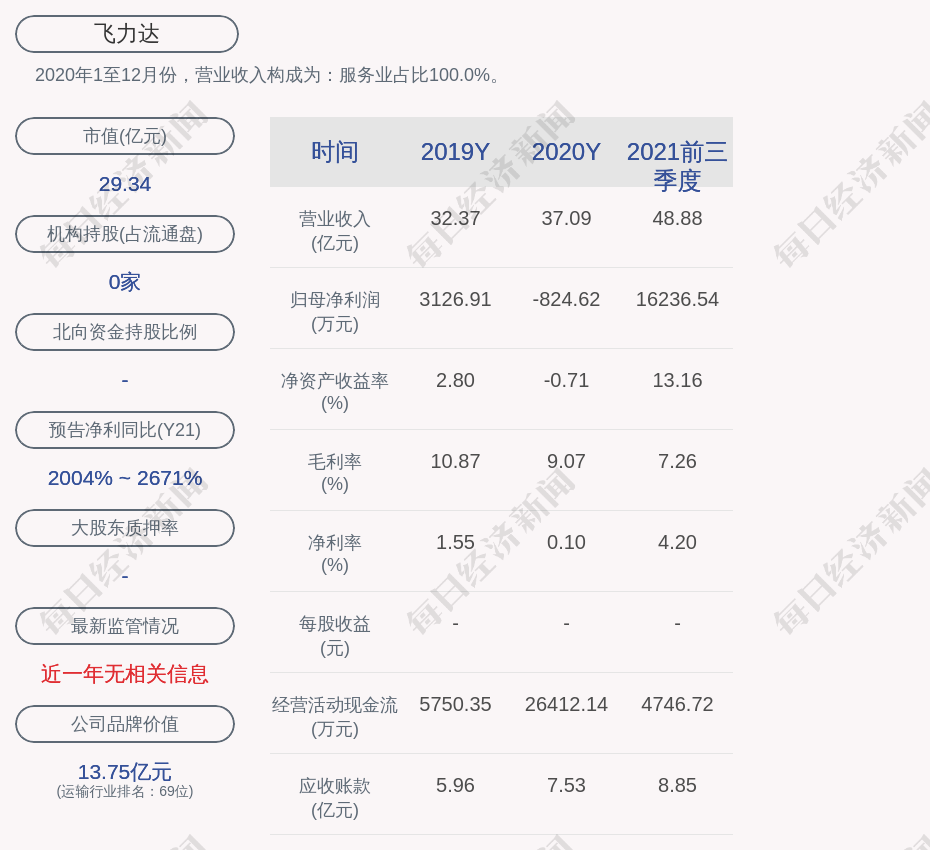Click the 营业收入(亿元) row label
Image resolution: width=930 pixels, height=850 pixels.
tap(335, 231)
